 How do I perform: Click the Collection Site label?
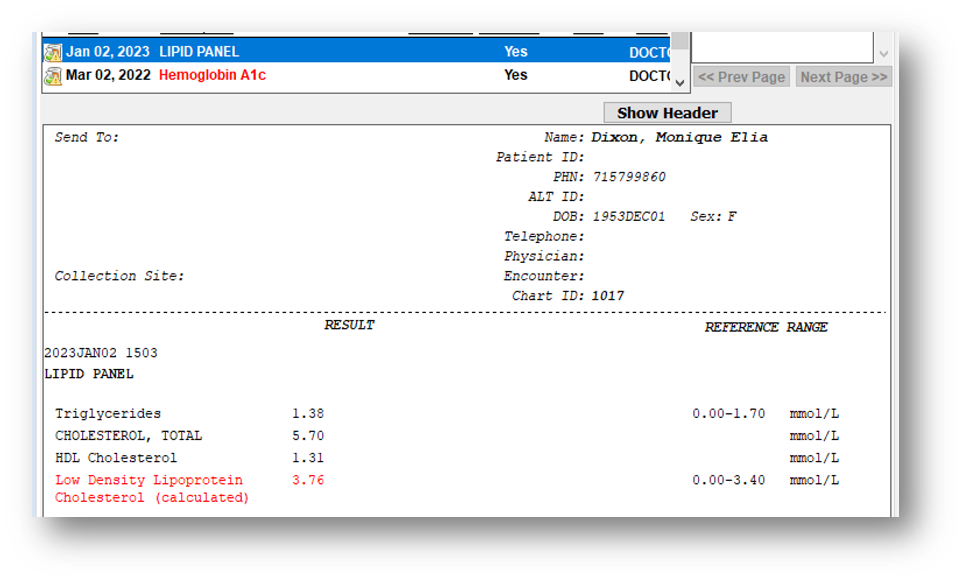coord(119,276)
